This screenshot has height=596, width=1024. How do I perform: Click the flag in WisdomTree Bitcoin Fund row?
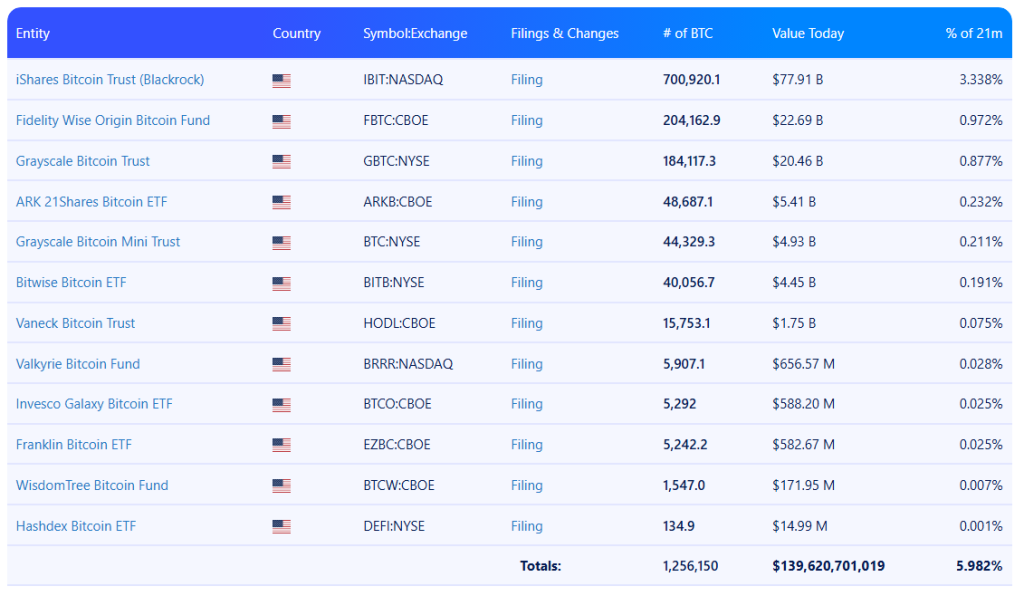281,486
